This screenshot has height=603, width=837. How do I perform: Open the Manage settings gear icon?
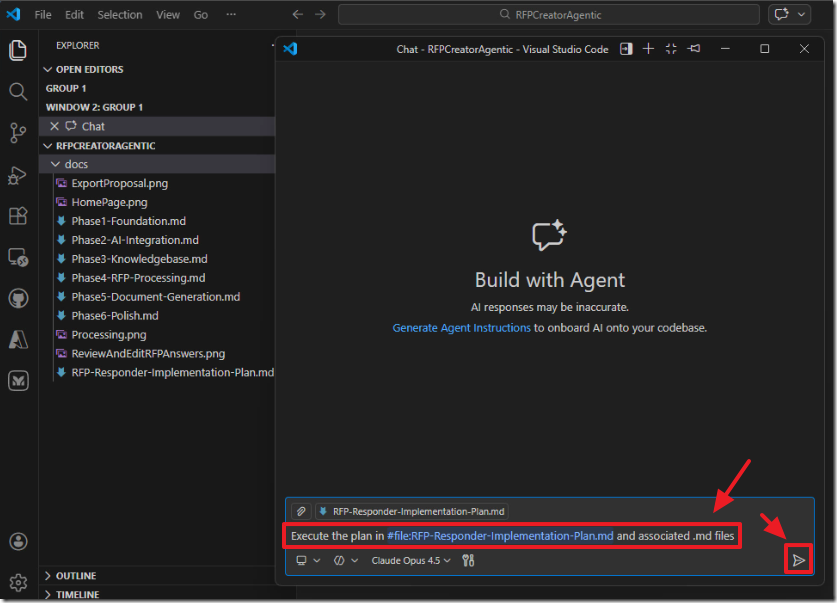click(18, 582)
